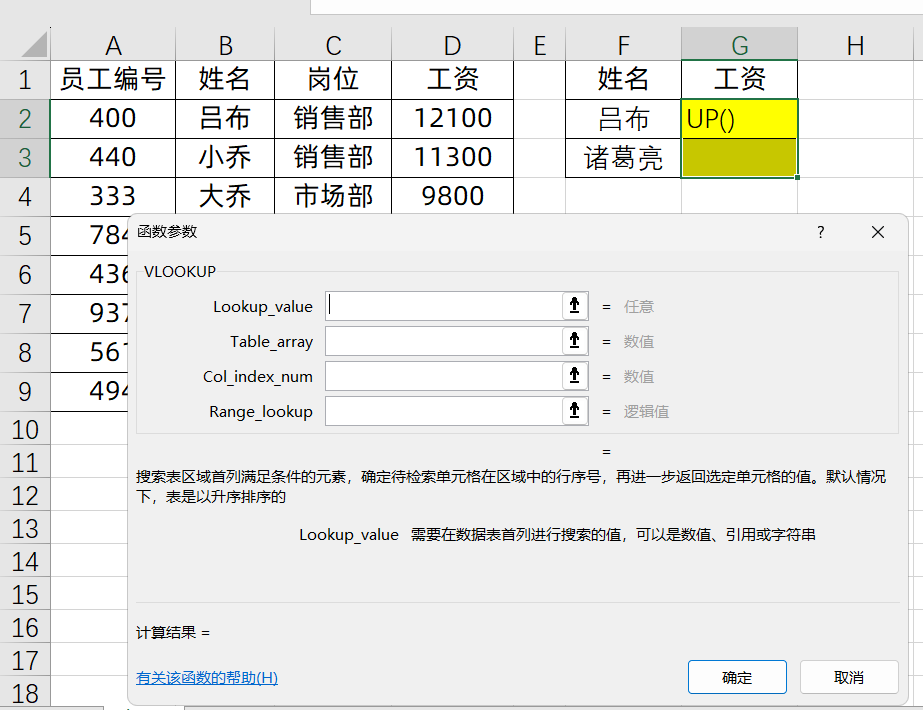Click cell with value 12100
Image resolution: width=923 pixels, height=710 pixels.
click(x=452, y=119)
